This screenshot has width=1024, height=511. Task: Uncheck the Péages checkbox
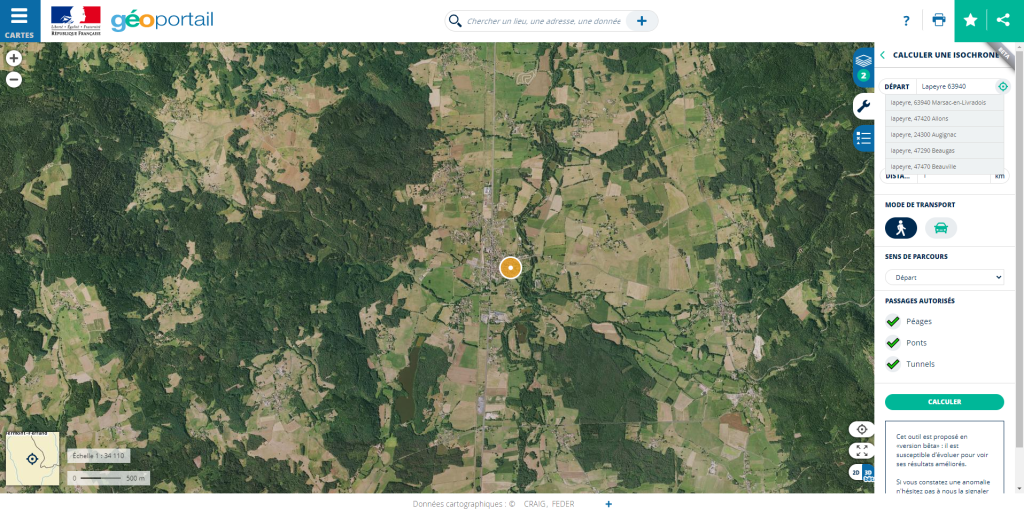pyautogui.click(x=893, y=321)
